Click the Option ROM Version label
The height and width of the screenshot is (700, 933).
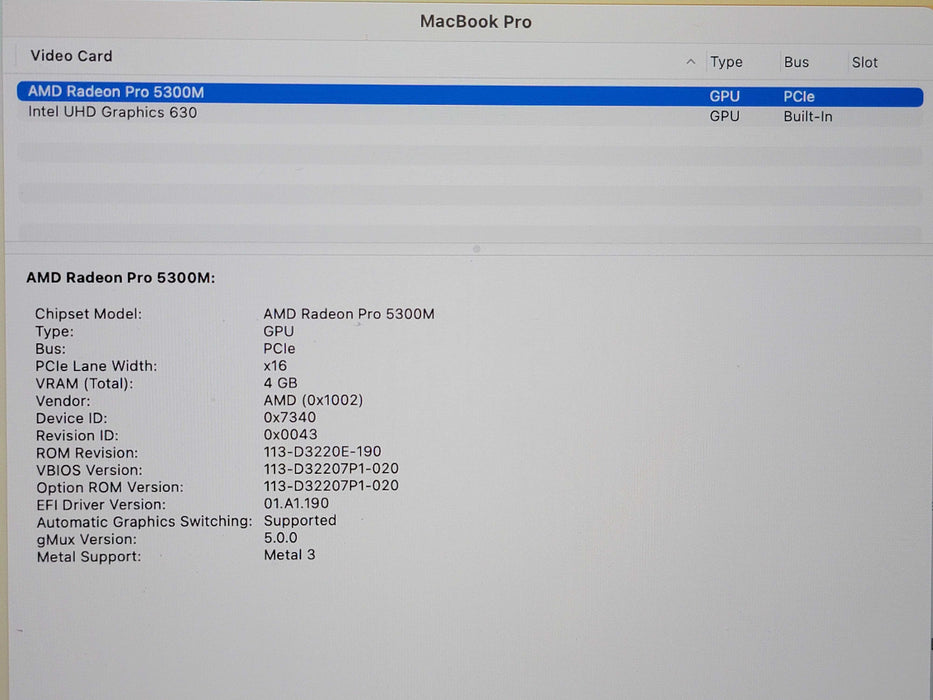(110, 488)
